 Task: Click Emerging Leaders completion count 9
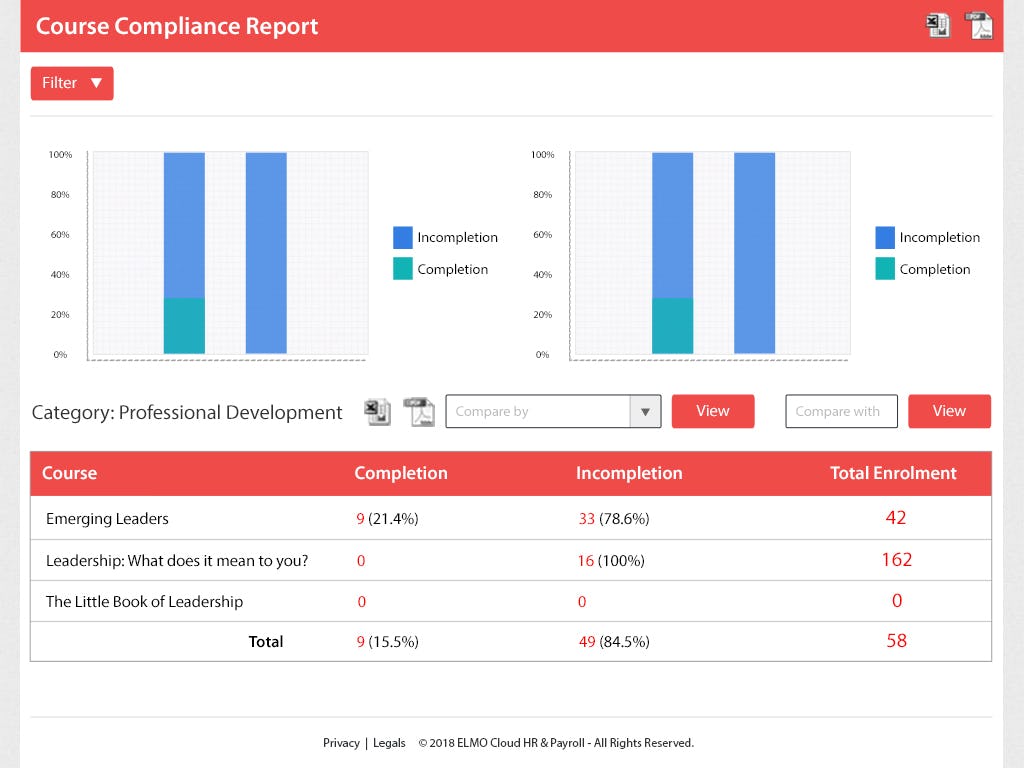(x=360, y=519)
